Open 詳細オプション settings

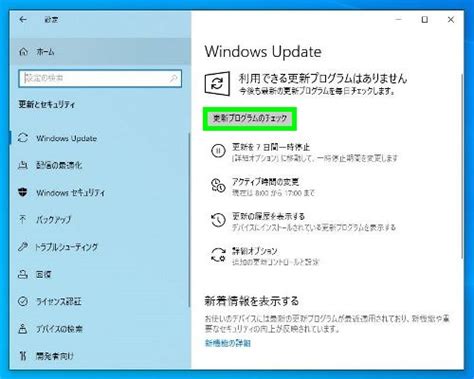point(255,251)
